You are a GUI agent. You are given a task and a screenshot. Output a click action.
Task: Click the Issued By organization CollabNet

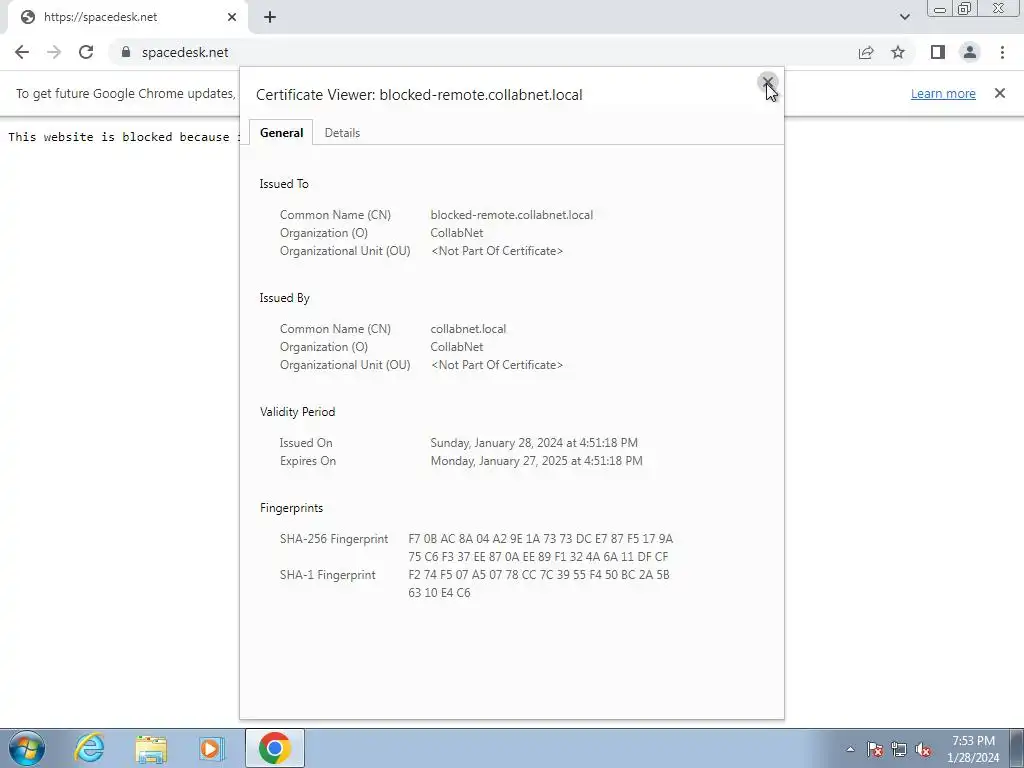(x=456, y=347)
